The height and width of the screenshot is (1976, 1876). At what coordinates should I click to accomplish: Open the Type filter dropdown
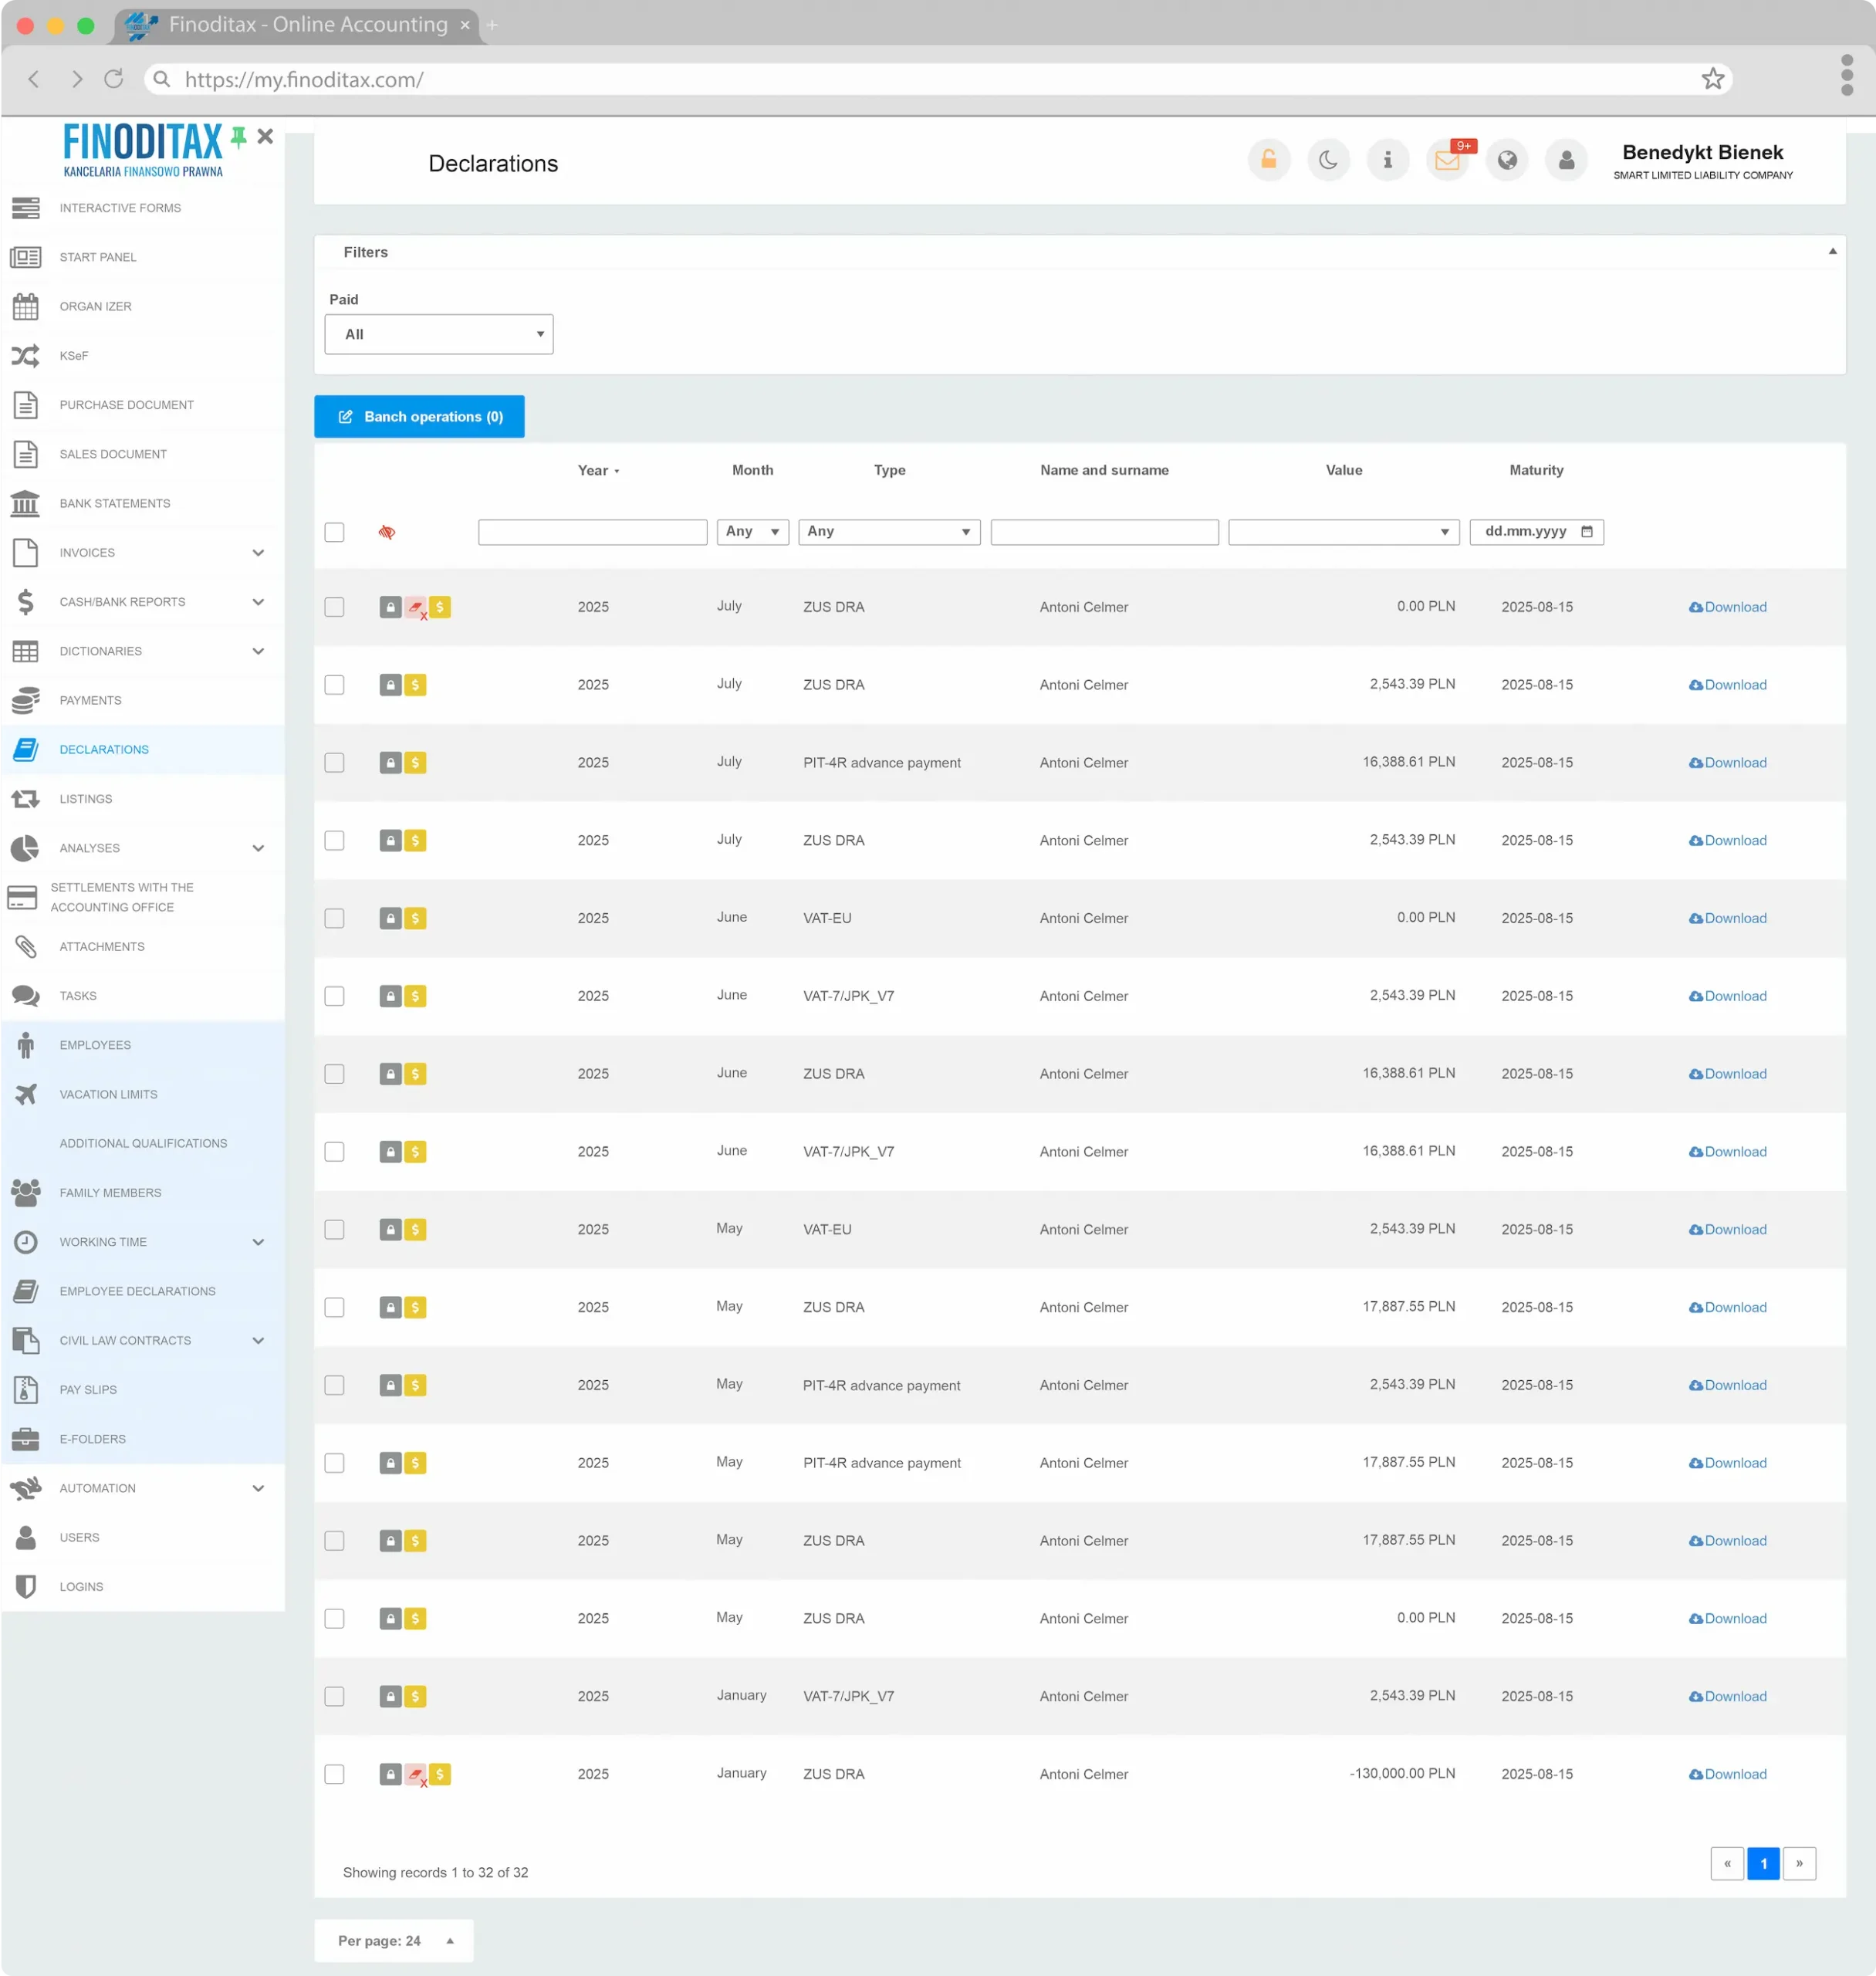888,532
